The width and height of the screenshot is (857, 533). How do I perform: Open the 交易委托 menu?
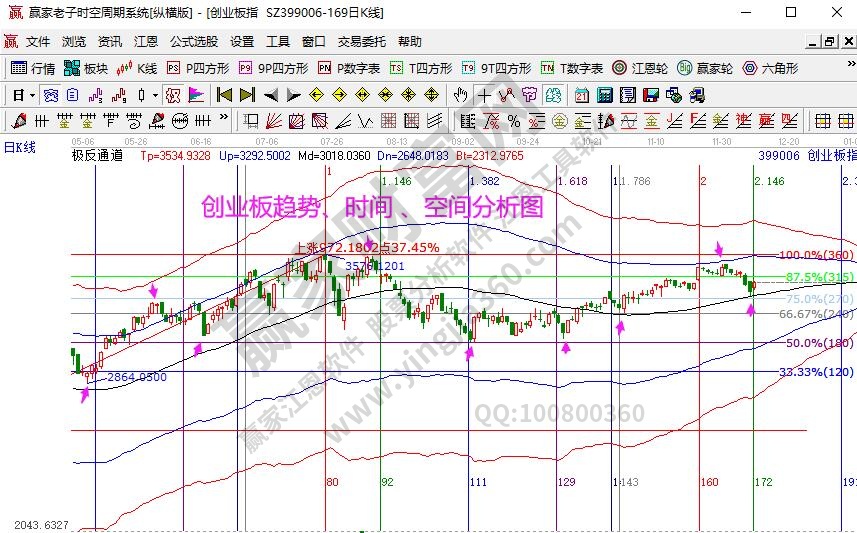pos(361,42)
